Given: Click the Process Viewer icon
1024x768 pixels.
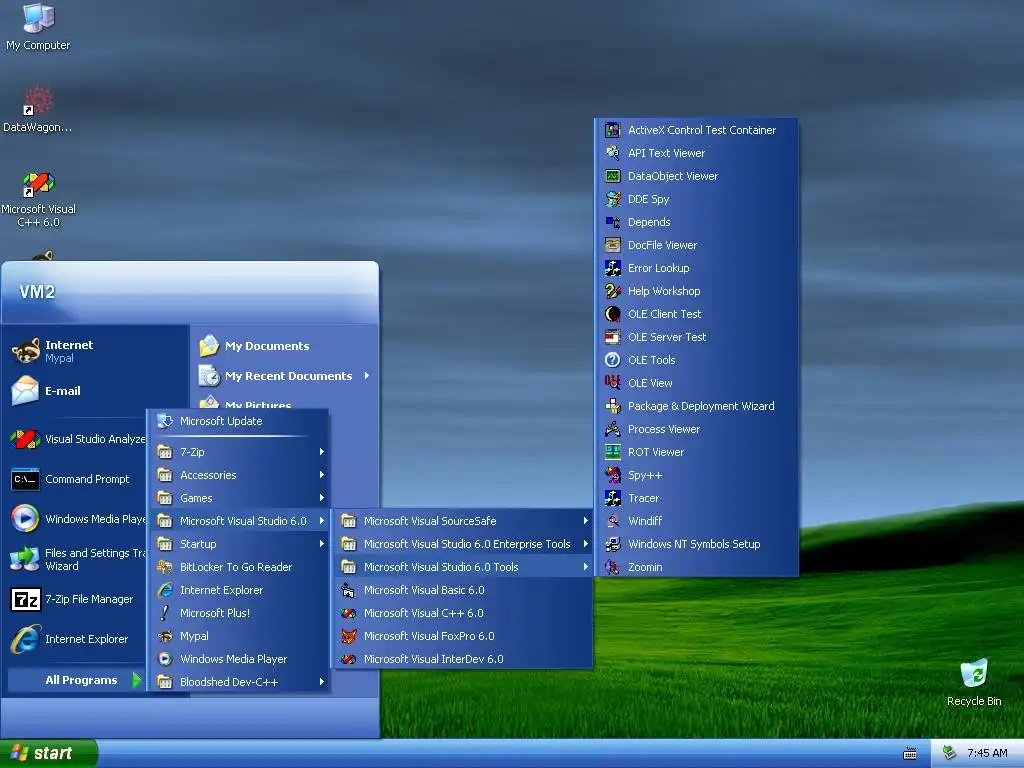Looking at the screenshot, I should pos(613,428).
